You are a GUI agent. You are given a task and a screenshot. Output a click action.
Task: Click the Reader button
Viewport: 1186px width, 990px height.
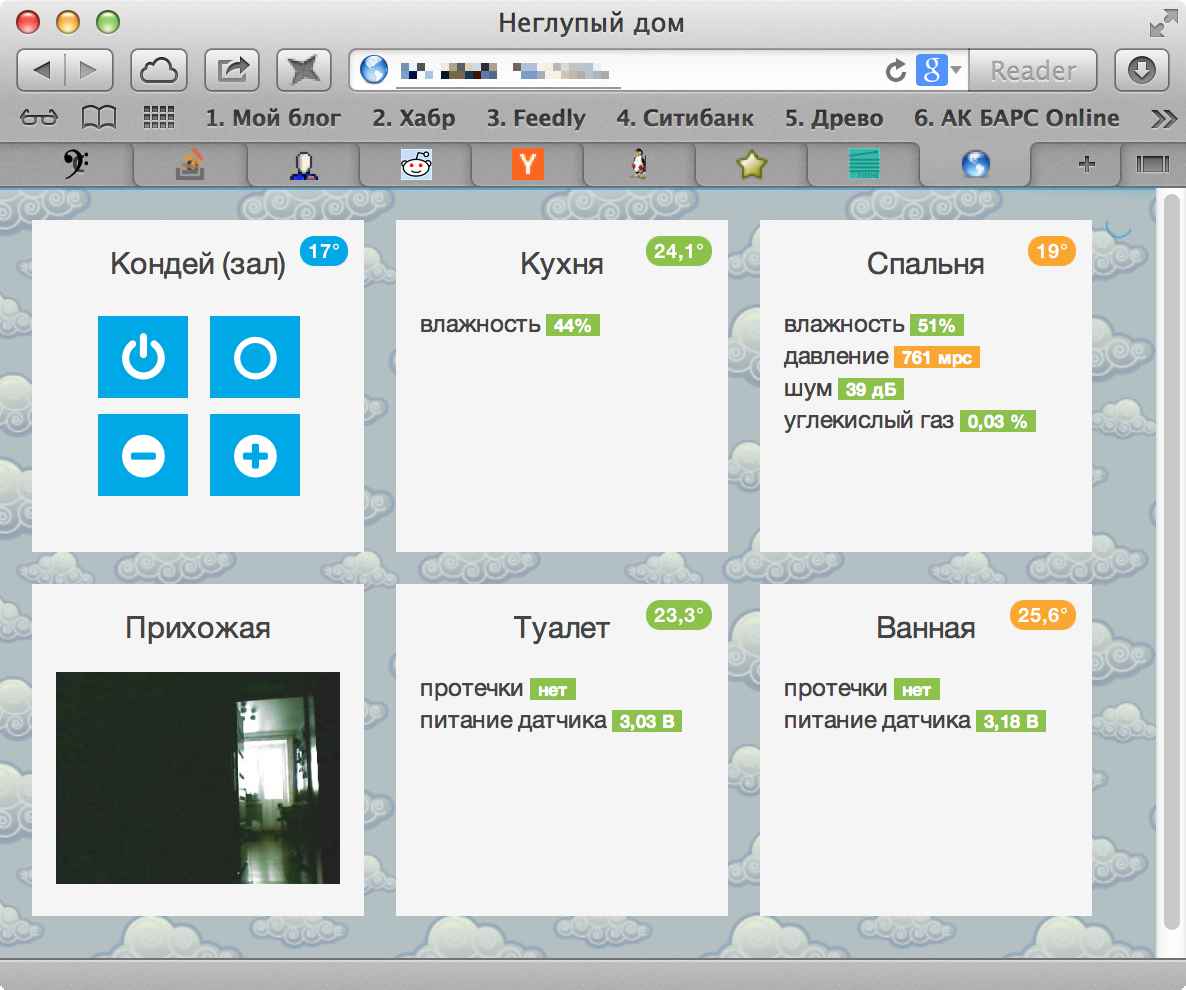click(1033, 70)
